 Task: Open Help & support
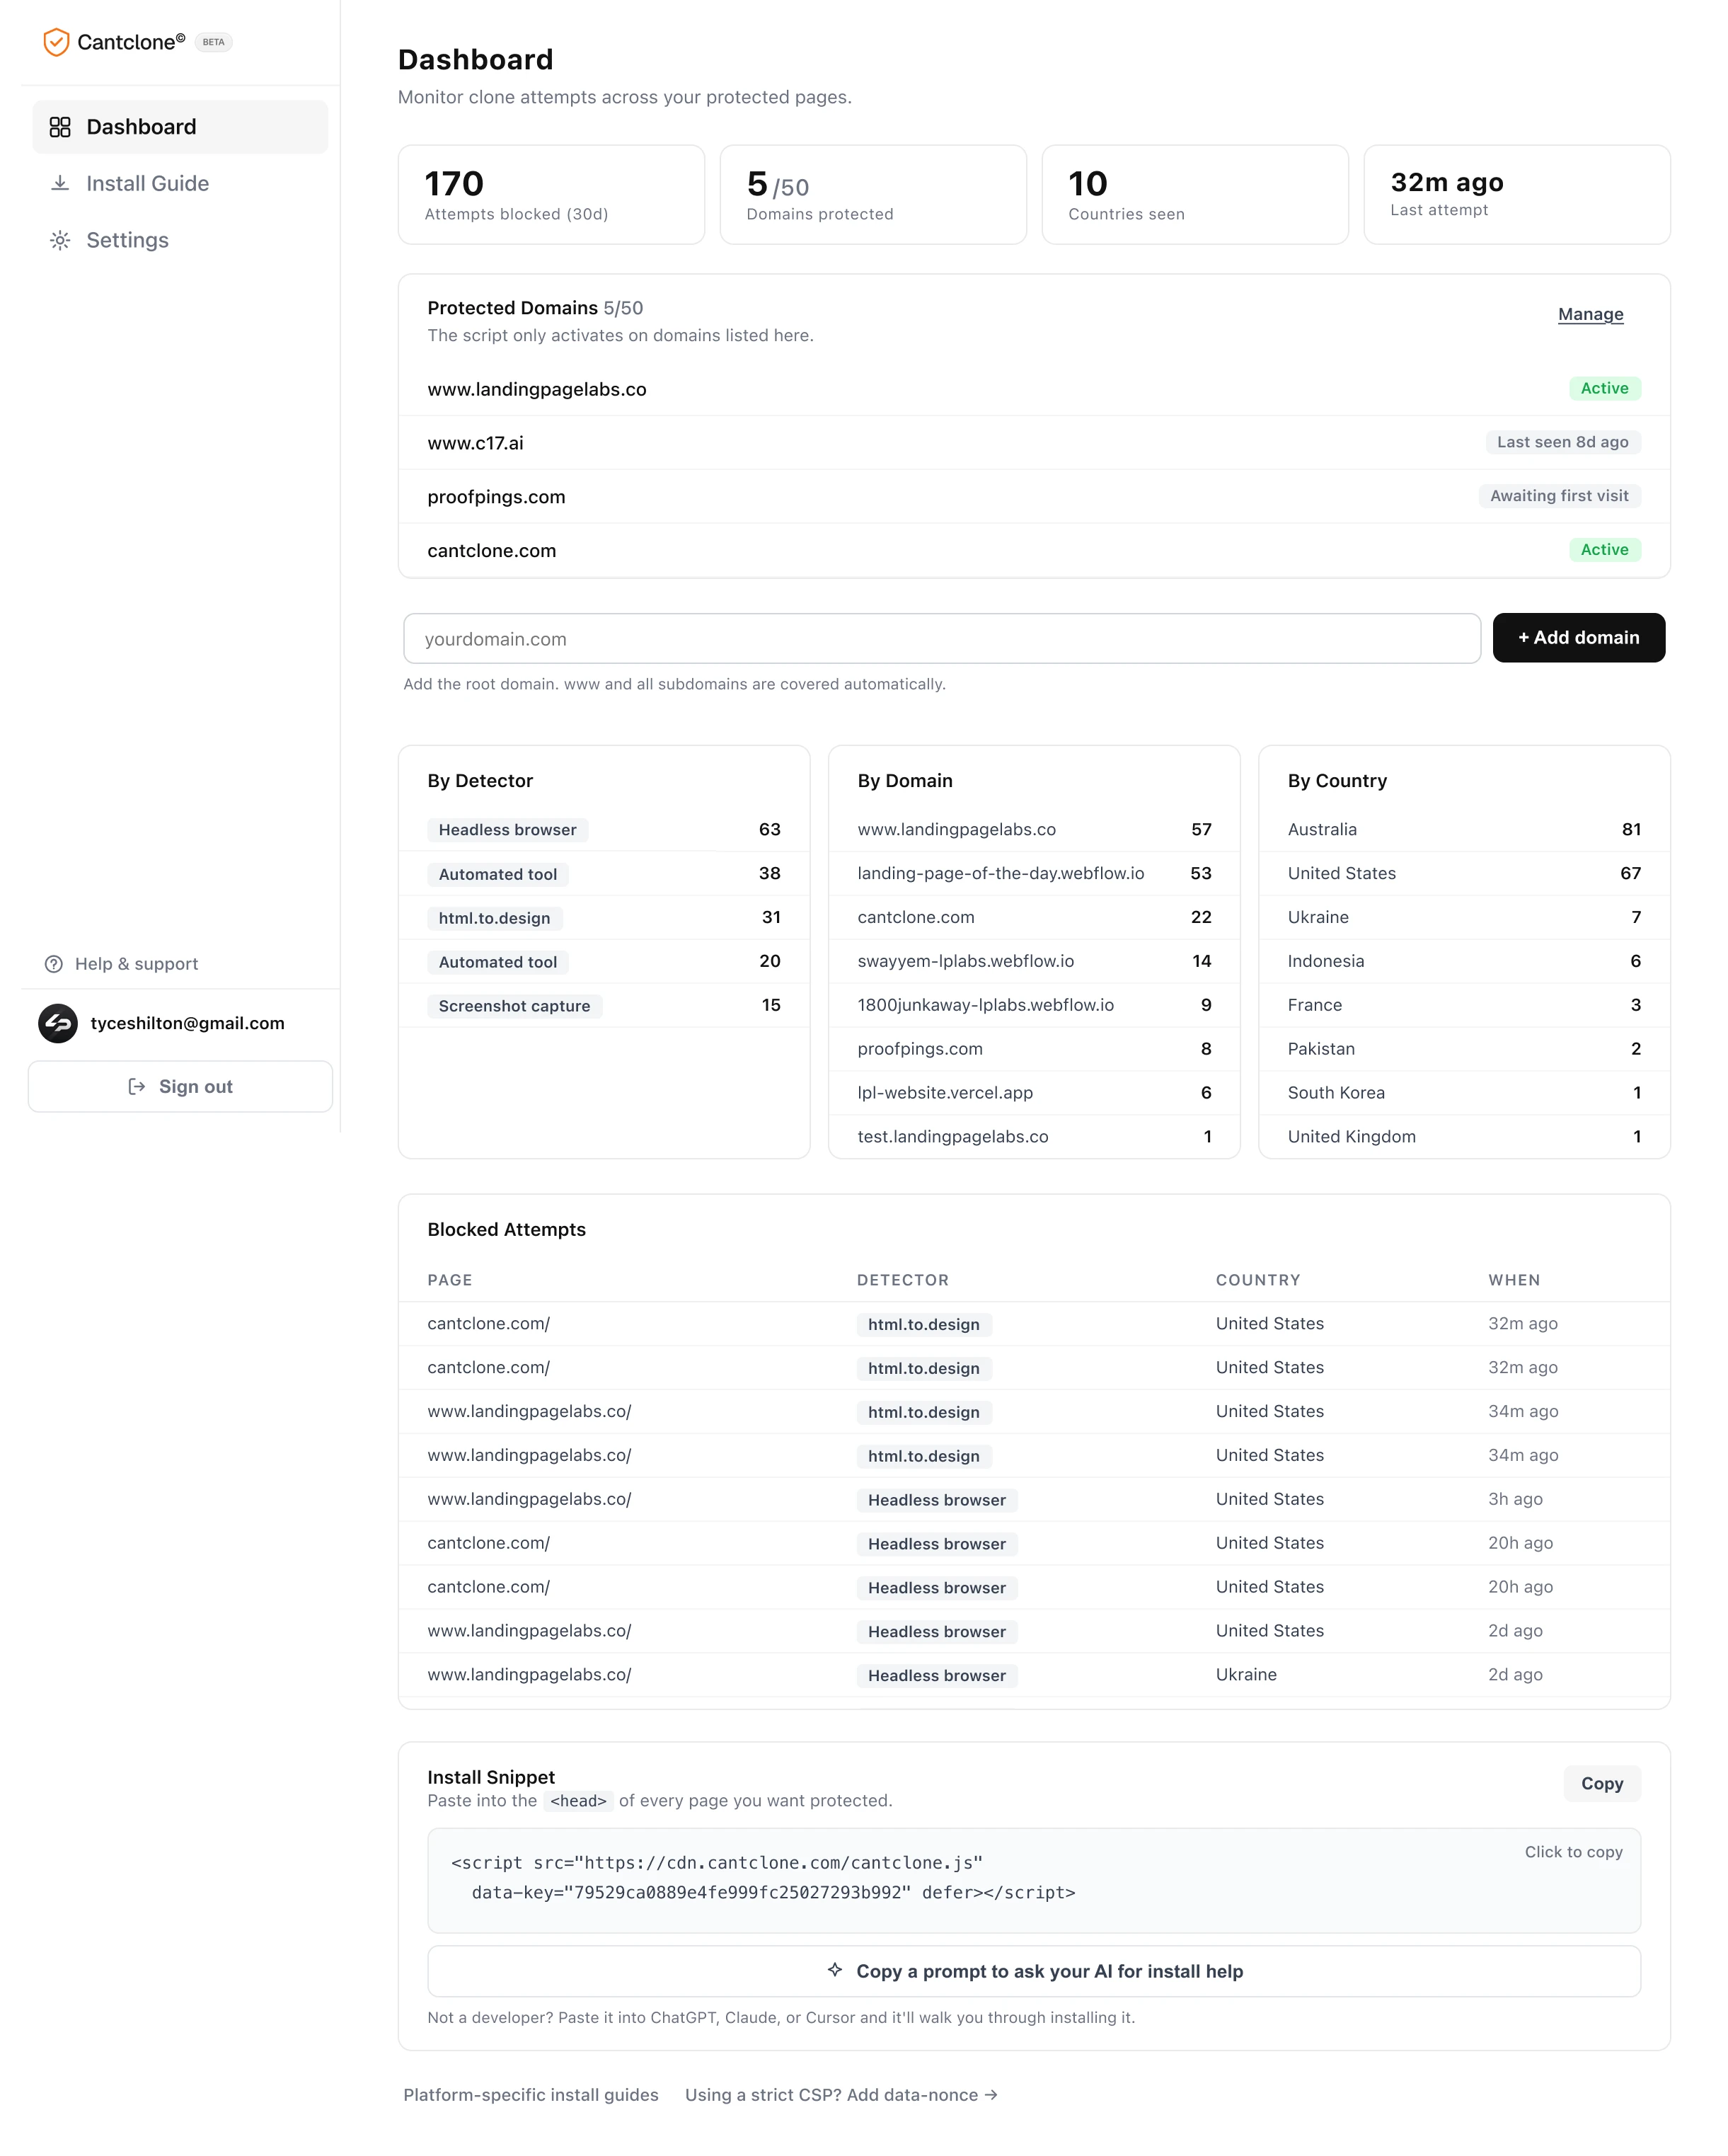(x=122, y=964)
